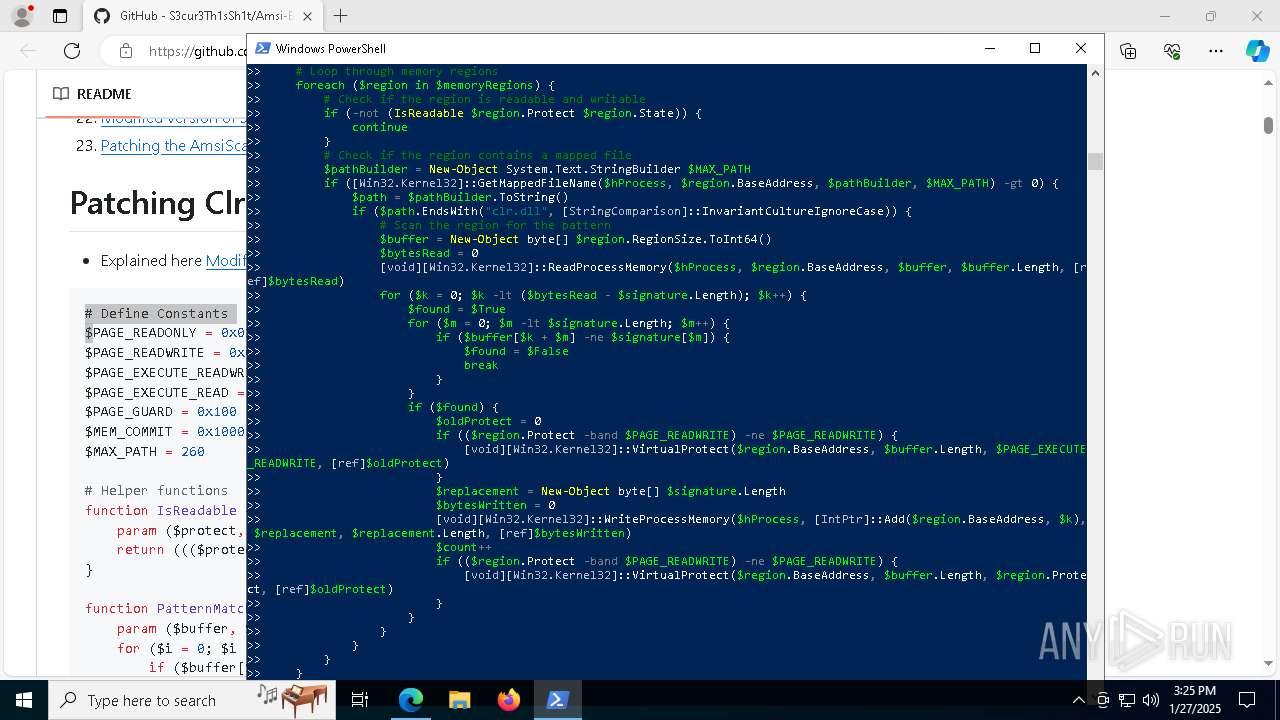This screenshot has width=1280, height=720.
Task: Open Edge Settings and more menu
Action: 1216,51
